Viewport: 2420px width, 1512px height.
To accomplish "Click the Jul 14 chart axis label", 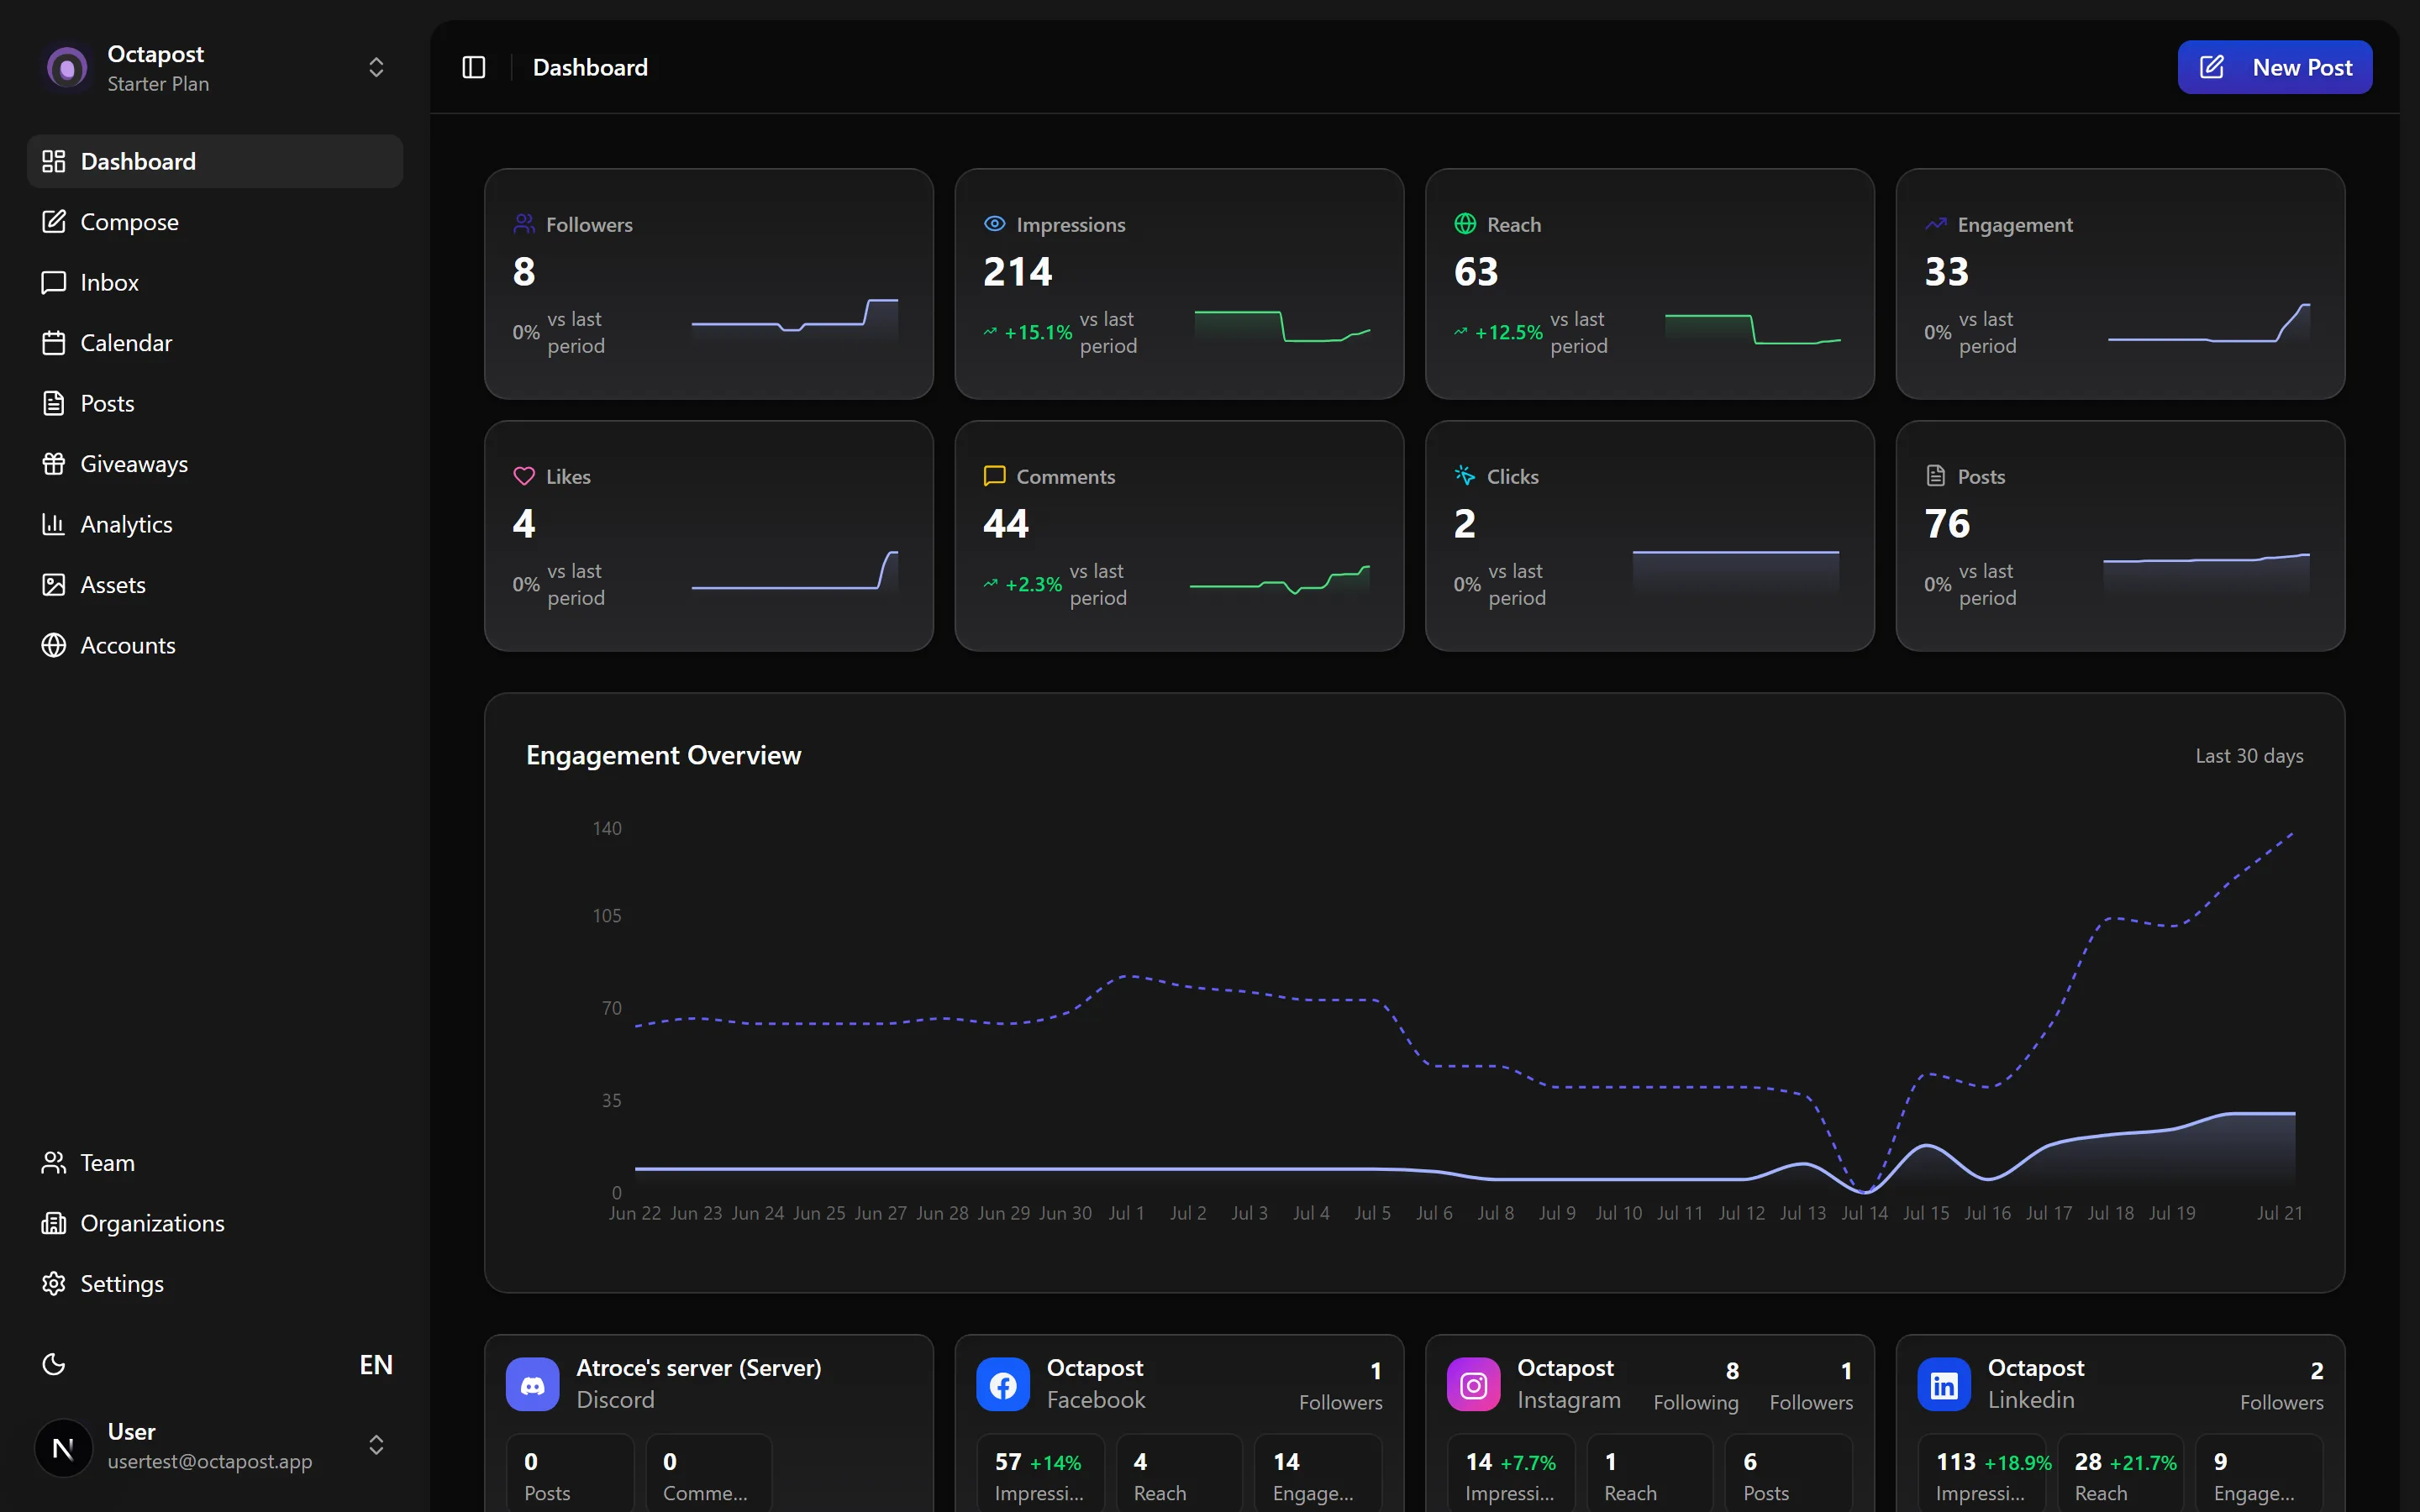I will coord(1864,1213).
